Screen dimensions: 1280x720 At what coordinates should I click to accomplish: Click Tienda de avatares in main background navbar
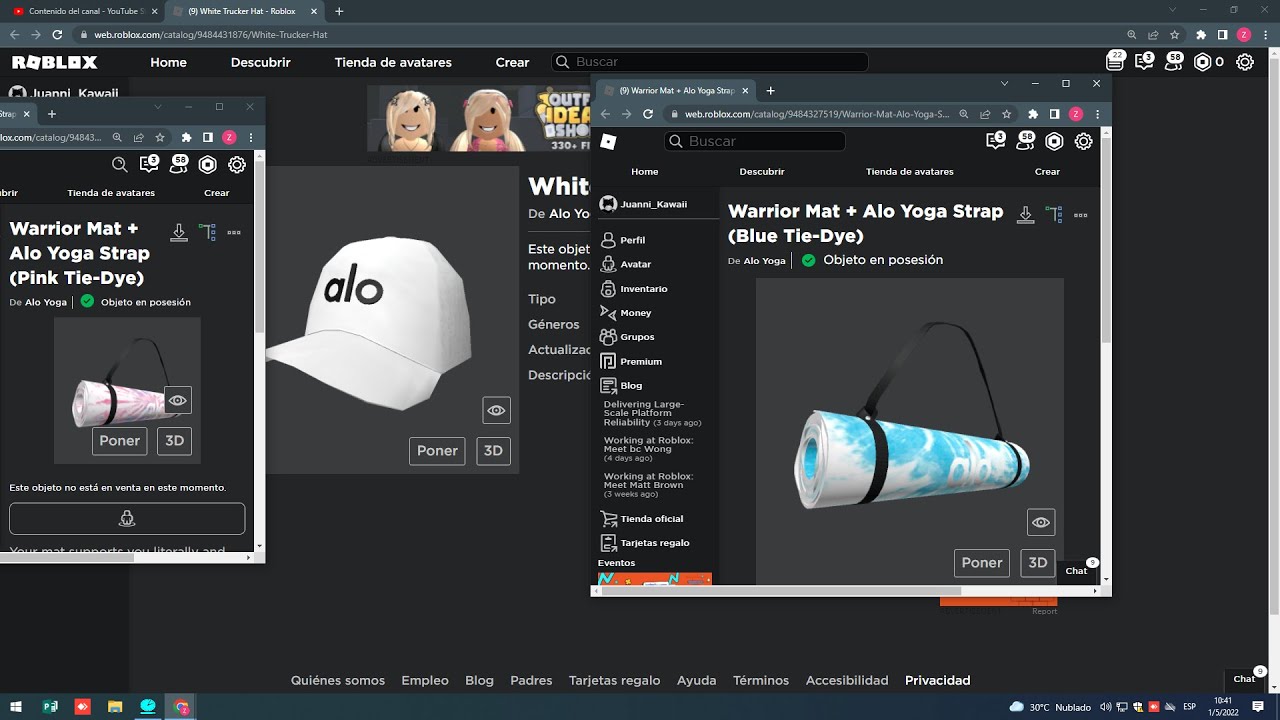pyautogui.click(x=393, y=62)
